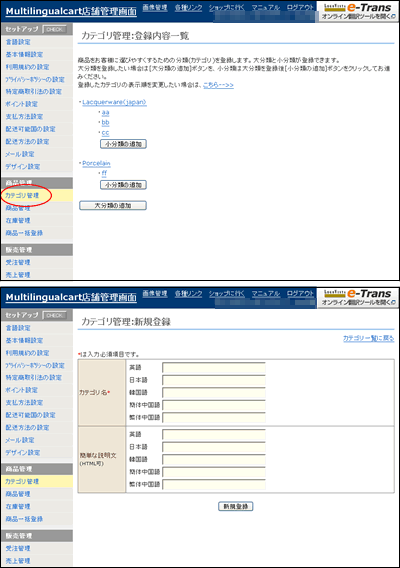The image size is (400, 568).
Task: Focus カテゴリ名 簡体中国語 input field
Action: click(x=214, y=405)
